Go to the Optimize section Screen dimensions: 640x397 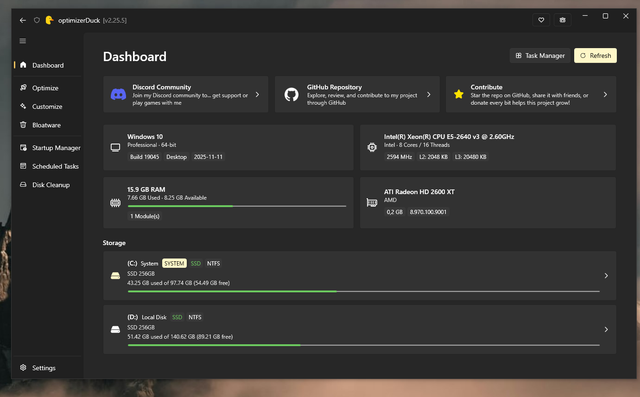[48, 88]
